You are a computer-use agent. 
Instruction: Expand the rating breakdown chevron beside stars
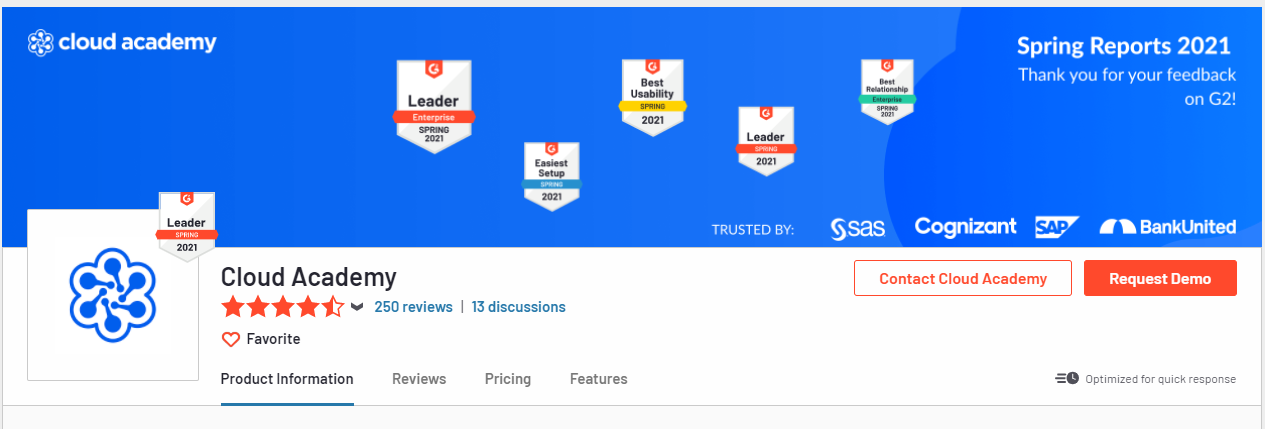coord(357,307)
